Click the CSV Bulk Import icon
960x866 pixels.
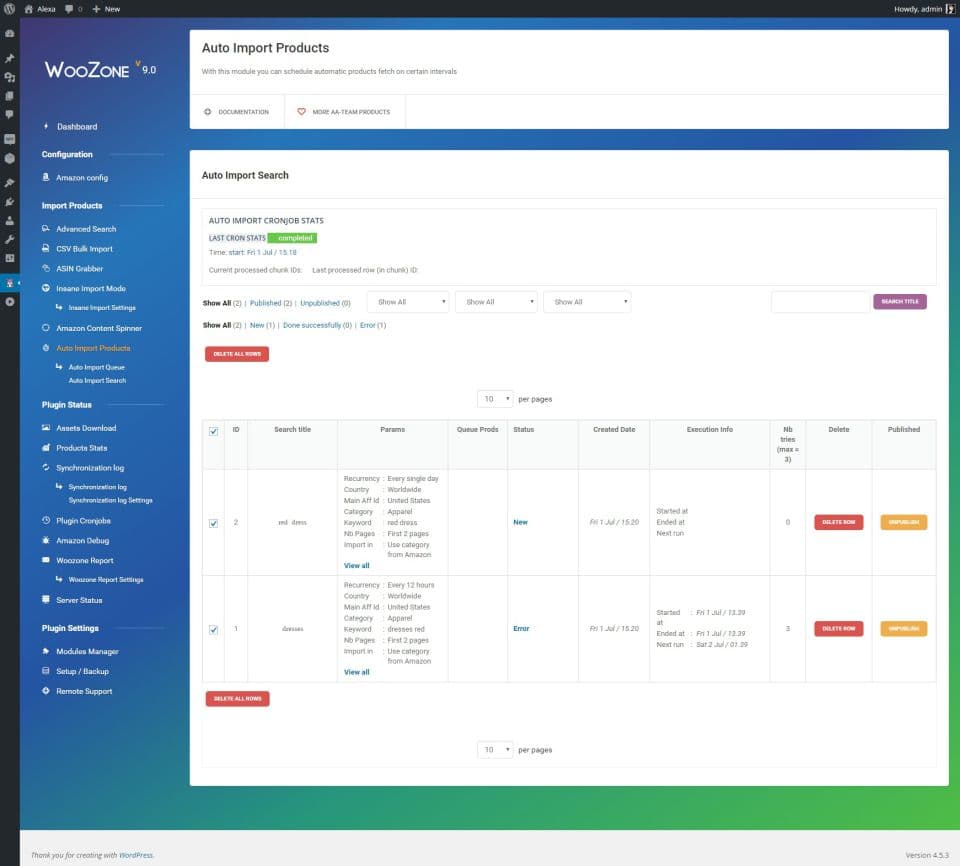click(x=46, y=248)
